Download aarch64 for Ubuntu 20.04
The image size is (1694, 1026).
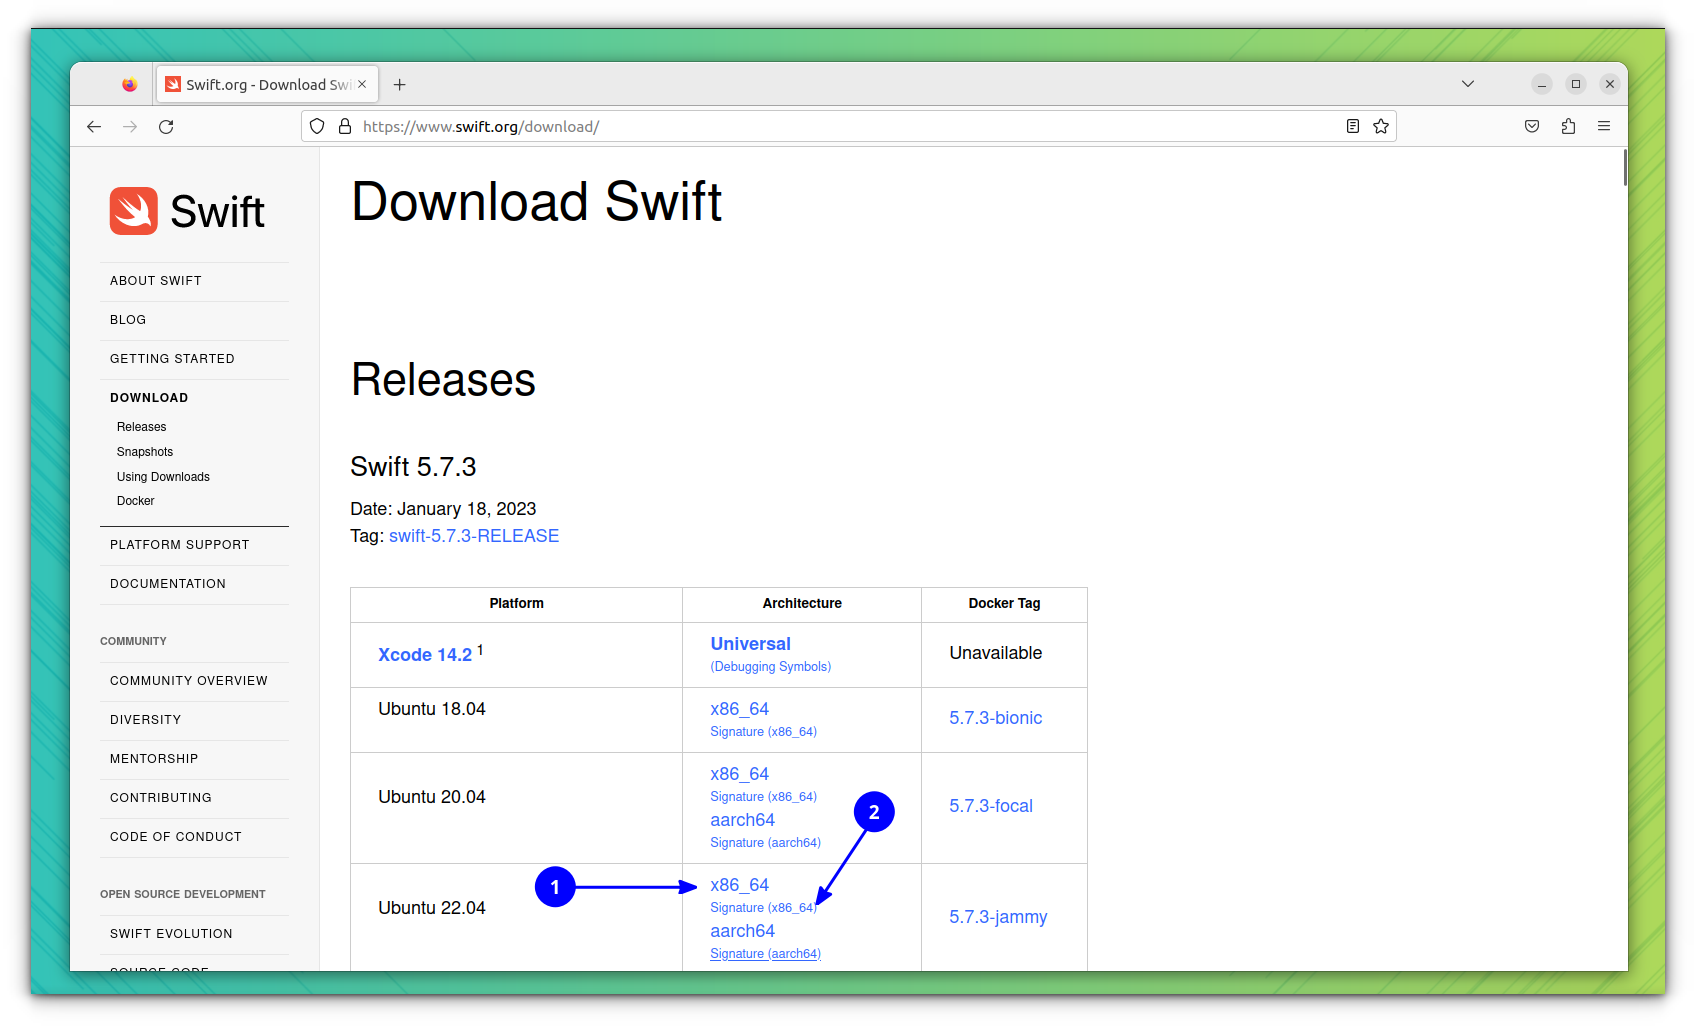[x=742, y=820]
